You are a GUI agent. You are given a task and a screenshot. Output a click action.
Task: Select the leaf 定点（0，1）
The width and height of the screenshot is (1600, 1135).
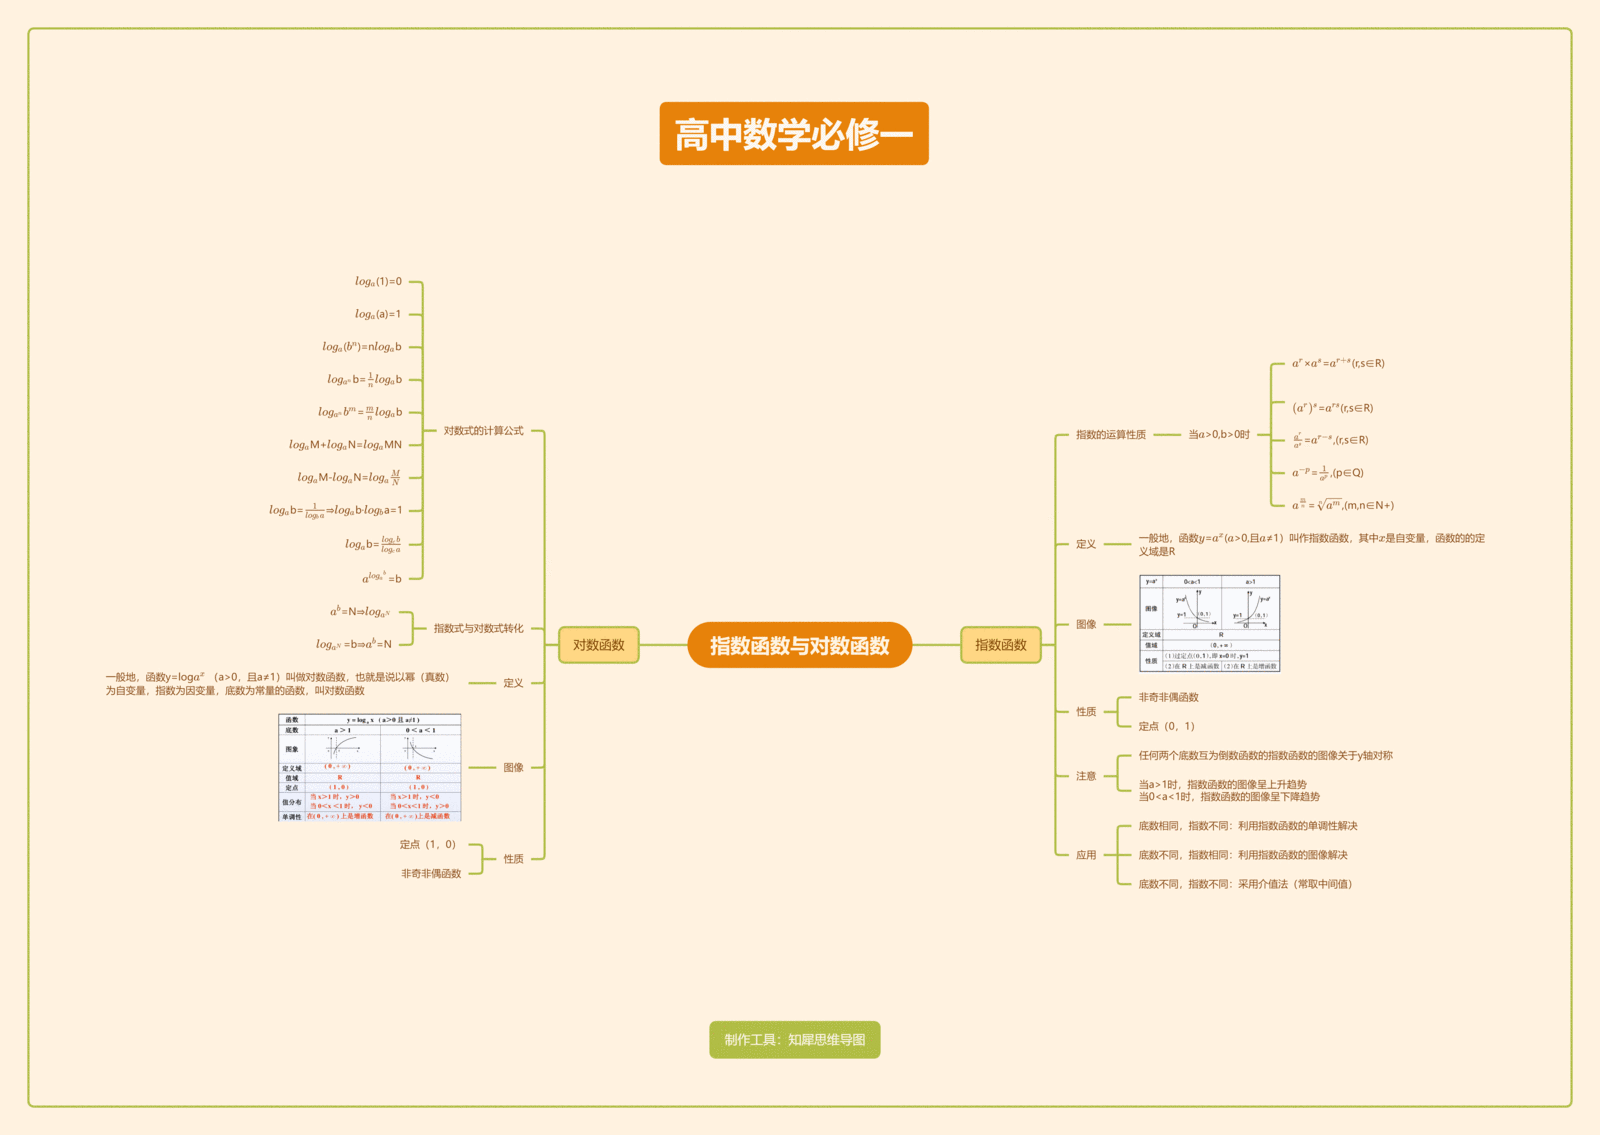coord(1167,727)
